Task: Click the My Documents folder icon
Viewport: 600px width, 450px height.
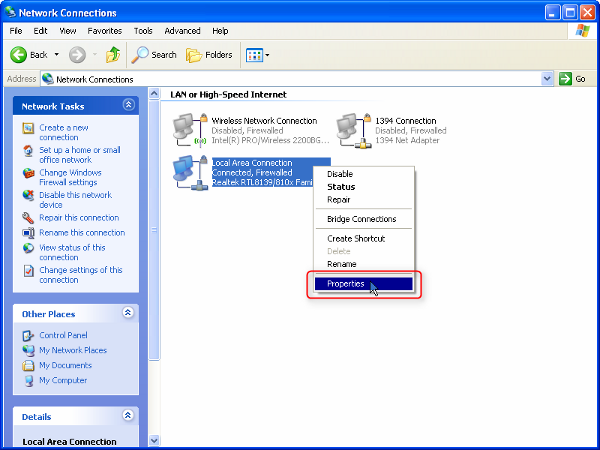Action: pos(28,365)
